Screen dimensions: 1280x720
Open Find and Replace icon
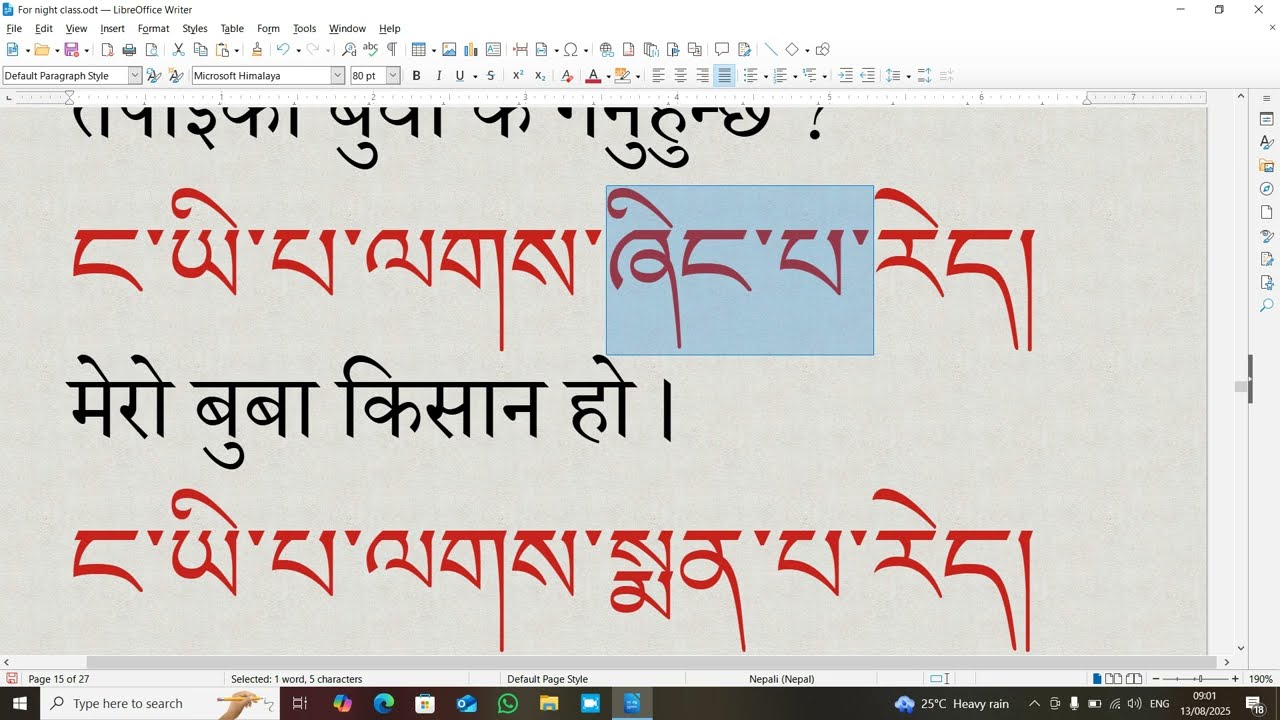pos(349,50)
